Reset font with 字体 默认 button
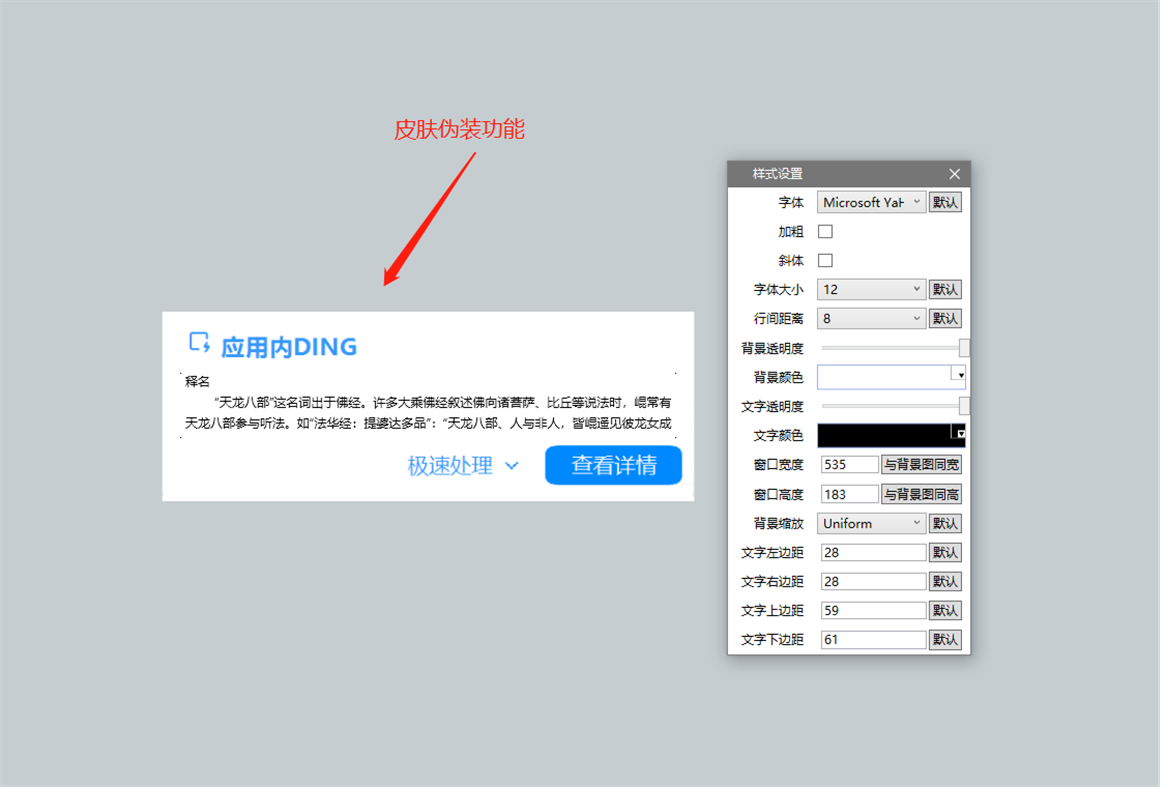The image size is (1160, 787). (x=945, y=202)
